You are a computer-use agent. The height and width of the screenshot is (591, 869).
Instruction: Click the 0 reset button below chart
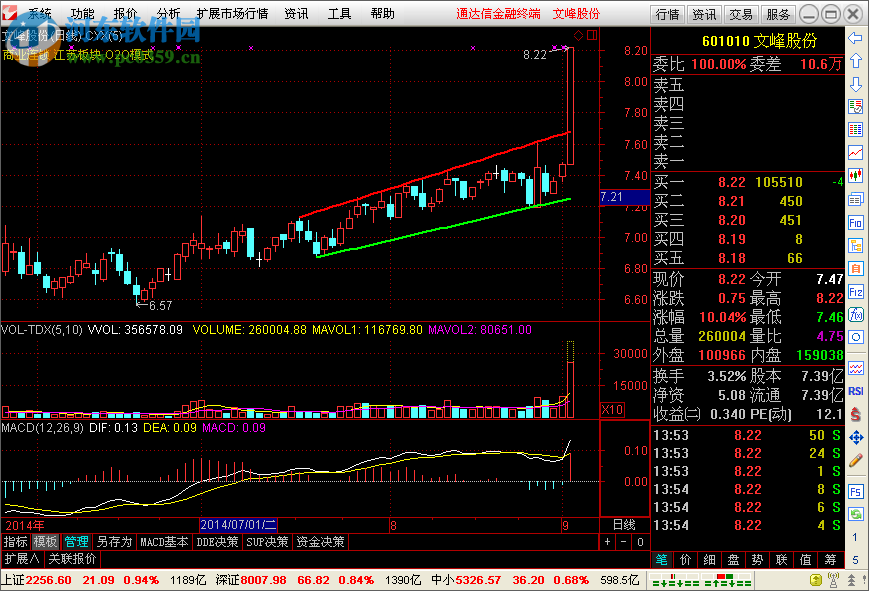[640, 542]
